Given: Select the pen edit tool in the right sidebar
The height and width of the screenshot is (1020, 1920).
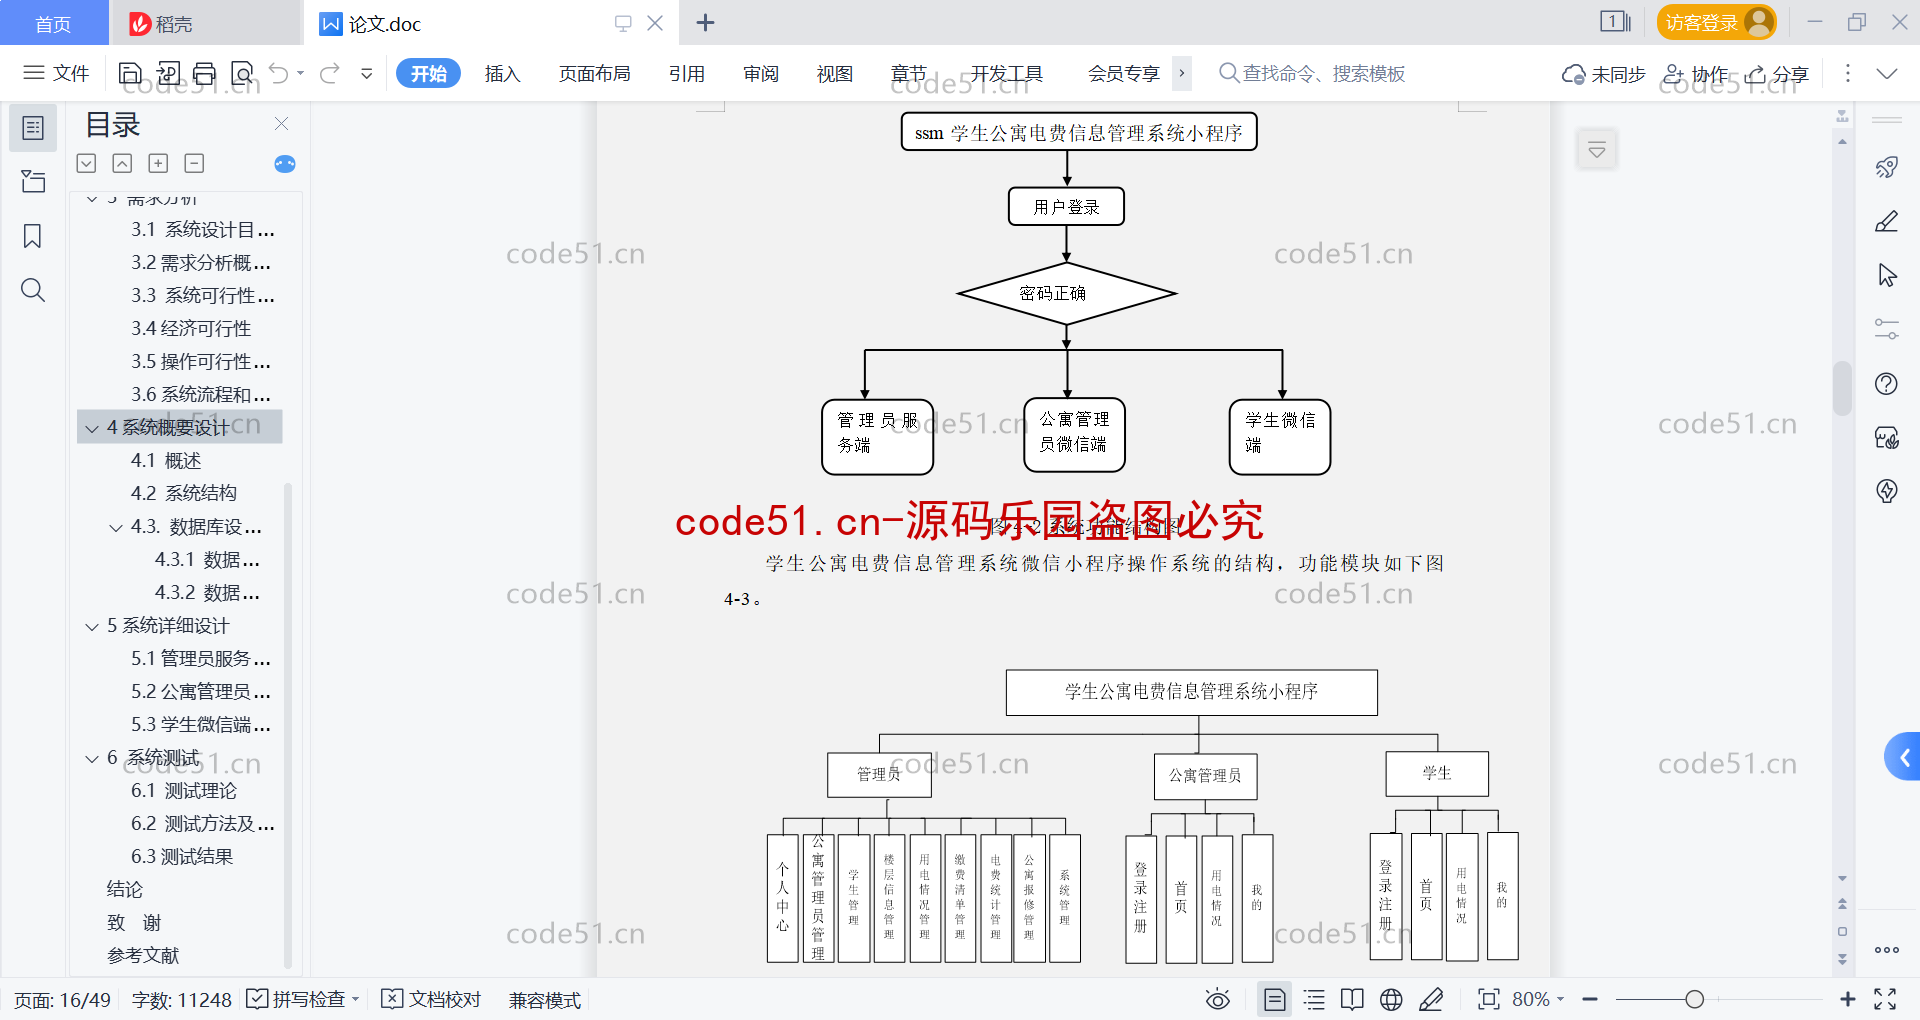Looking at the screenshot, I should pyautogui.click(x=1886, y=221).
